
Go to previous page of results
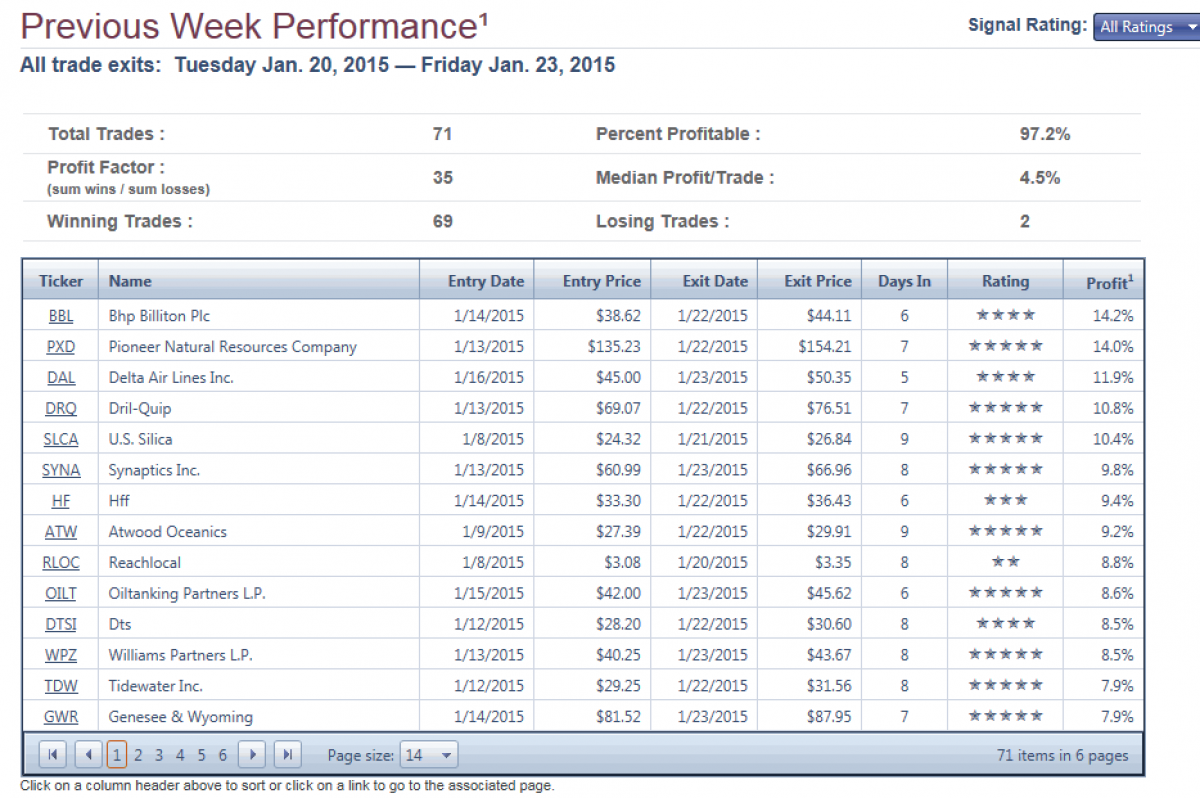click(x=89, y=755)
